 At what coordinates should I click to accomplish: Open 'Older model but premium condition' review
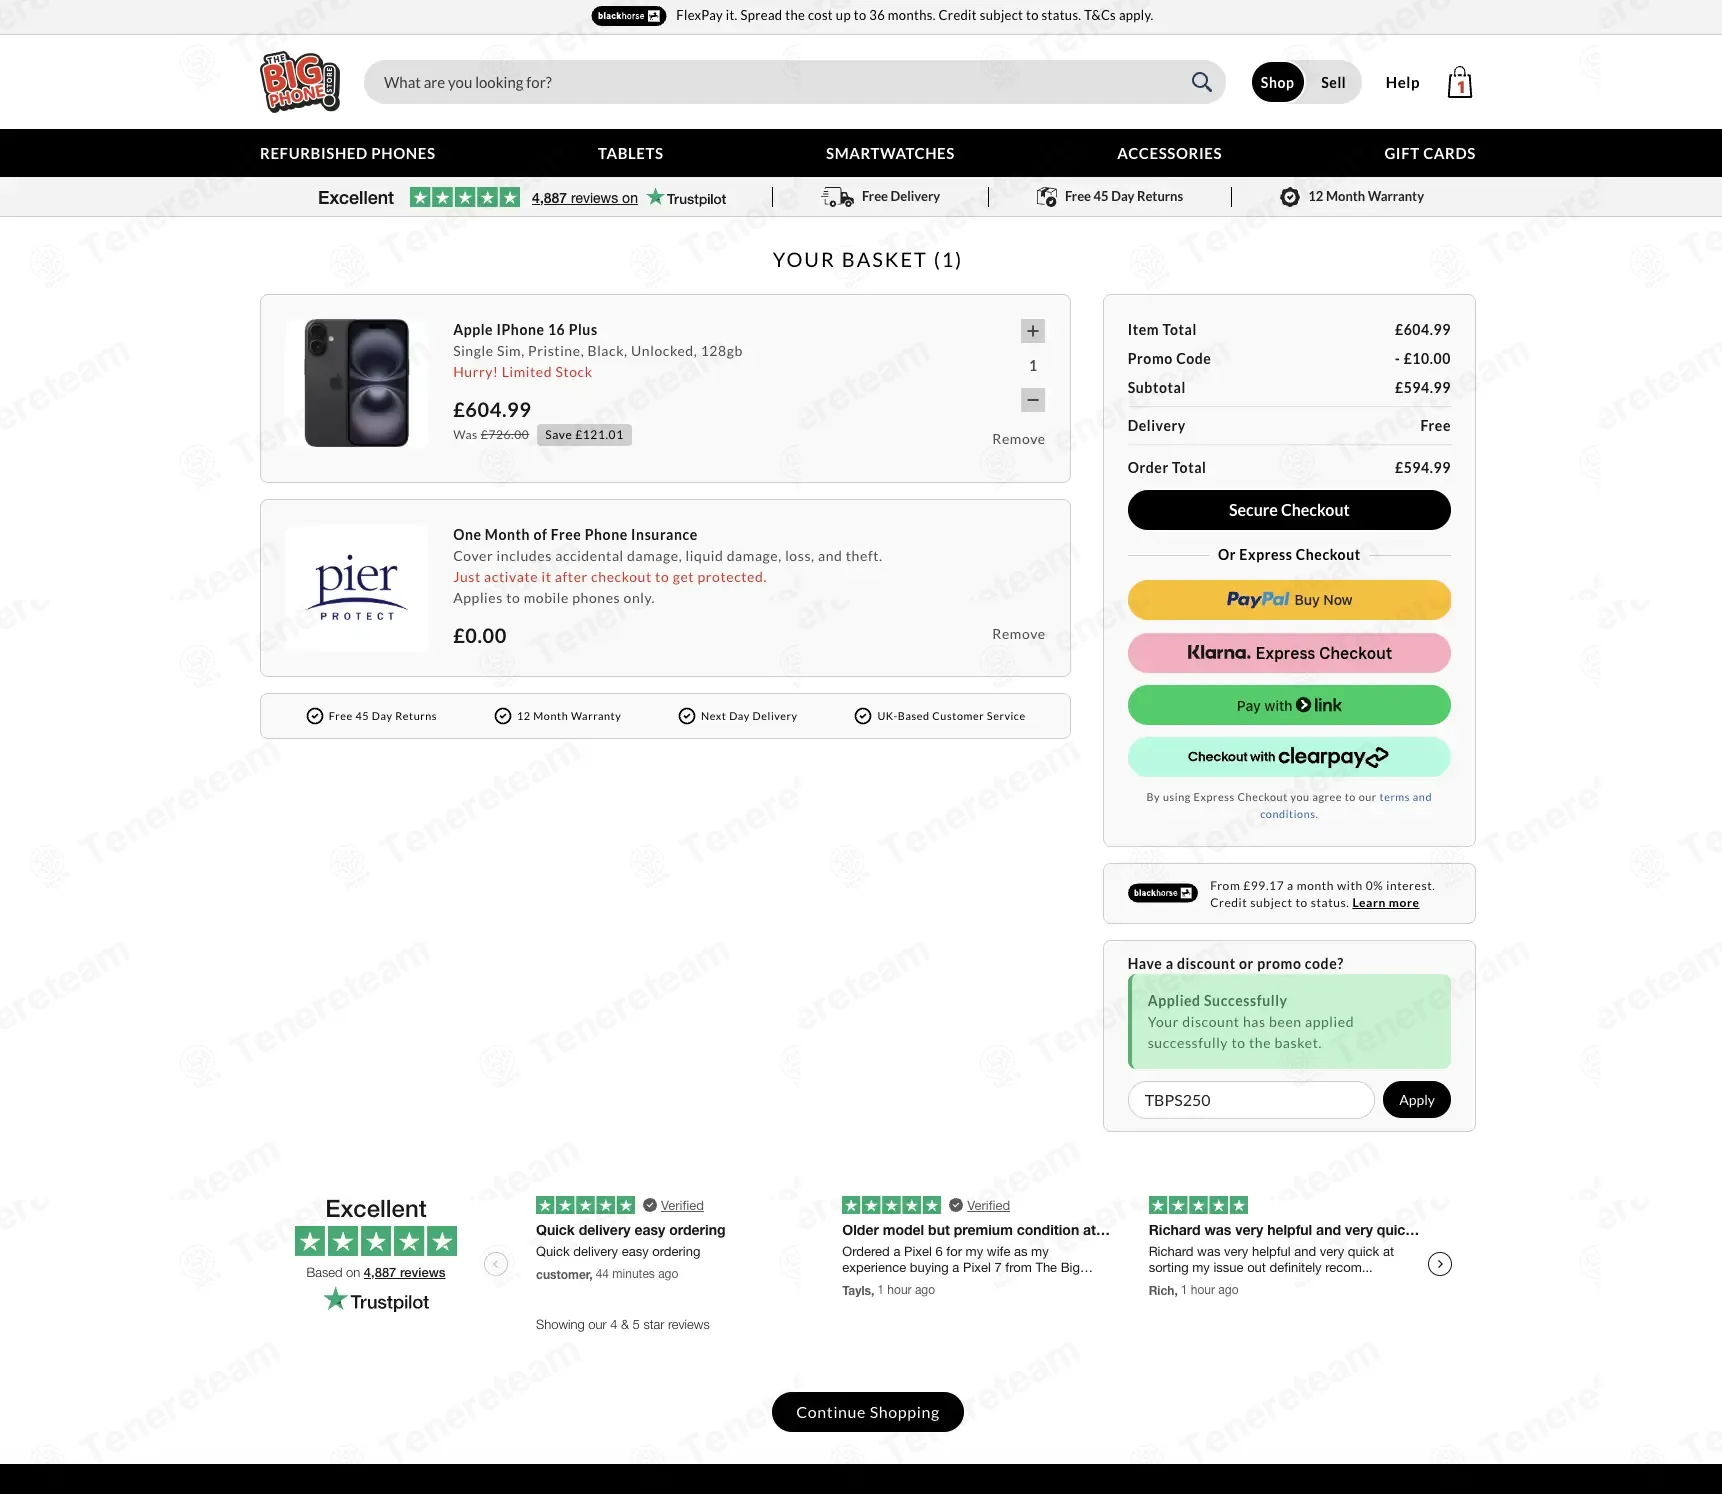click(x=975, y=1230)
